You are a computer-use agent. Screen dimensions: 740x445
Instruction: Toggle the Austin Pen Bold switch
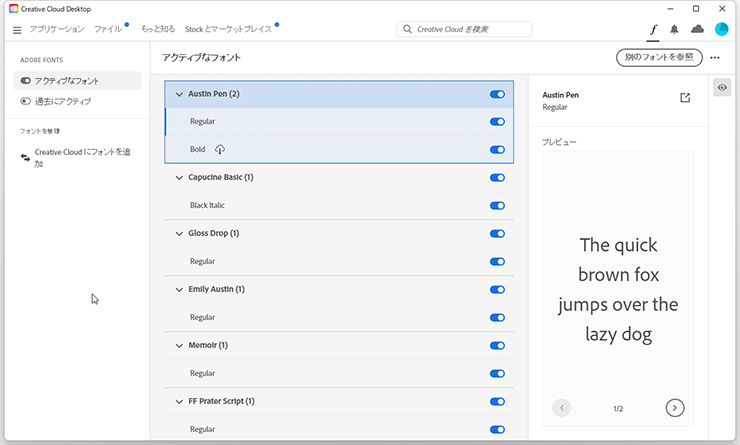tap(497, 150)
